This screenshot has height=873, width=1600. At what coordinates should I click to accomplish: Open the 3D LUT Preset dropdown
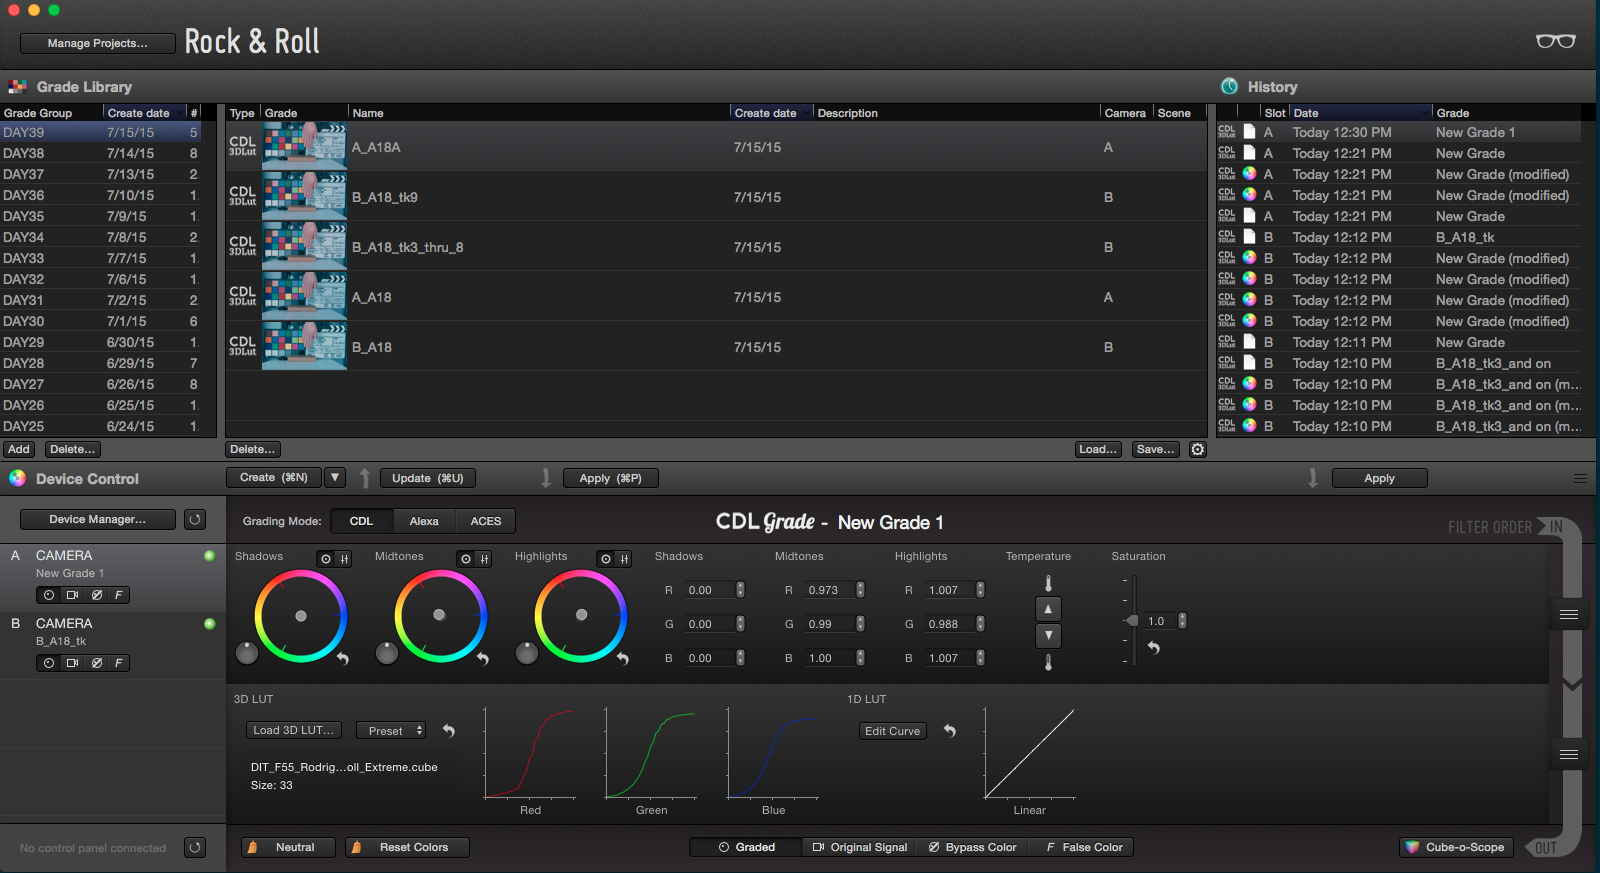[391, 731]
